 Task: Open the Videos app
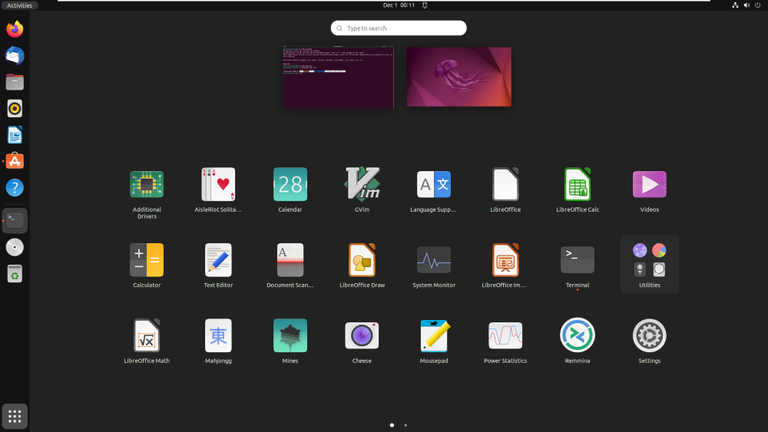[x=649, y=185]
